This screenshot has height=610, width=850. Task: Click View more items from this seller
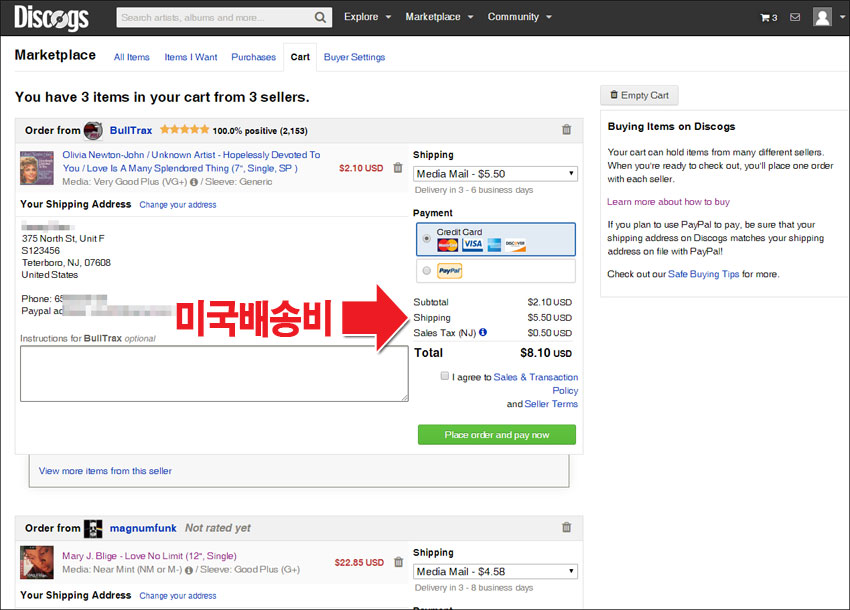[105, 471]
